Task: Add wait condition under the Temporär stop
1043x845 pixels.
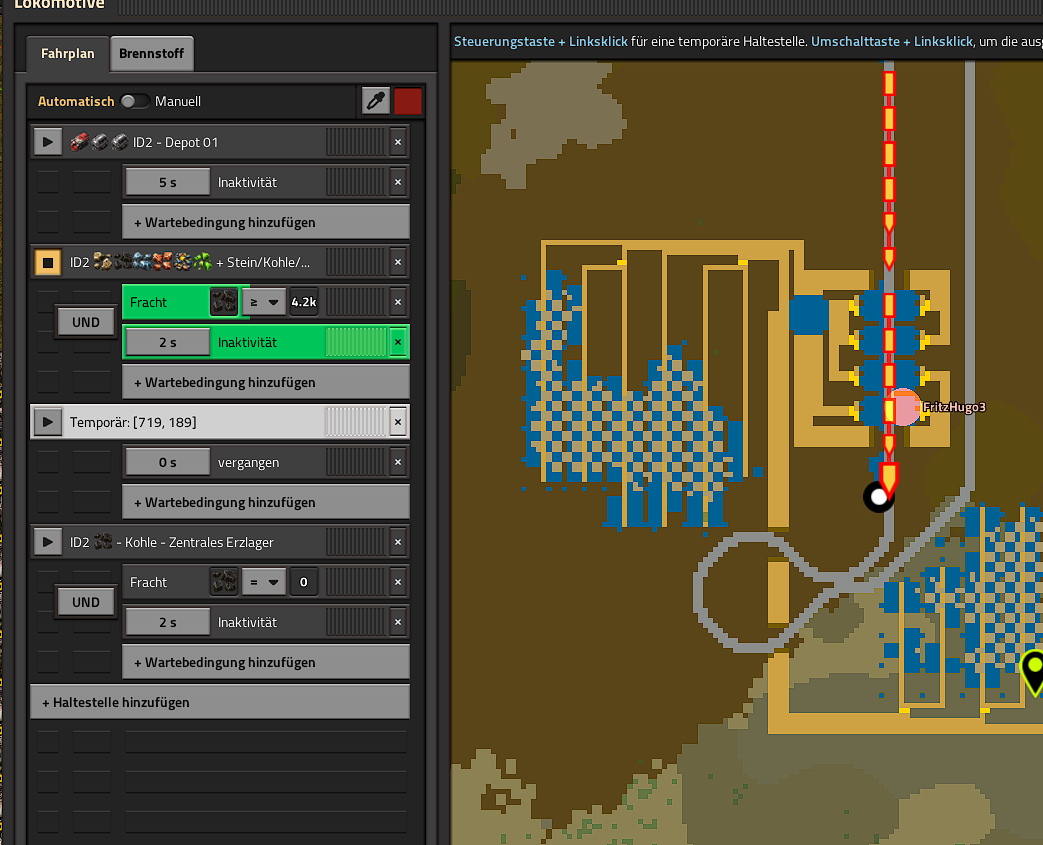Action: pos(266,502)
